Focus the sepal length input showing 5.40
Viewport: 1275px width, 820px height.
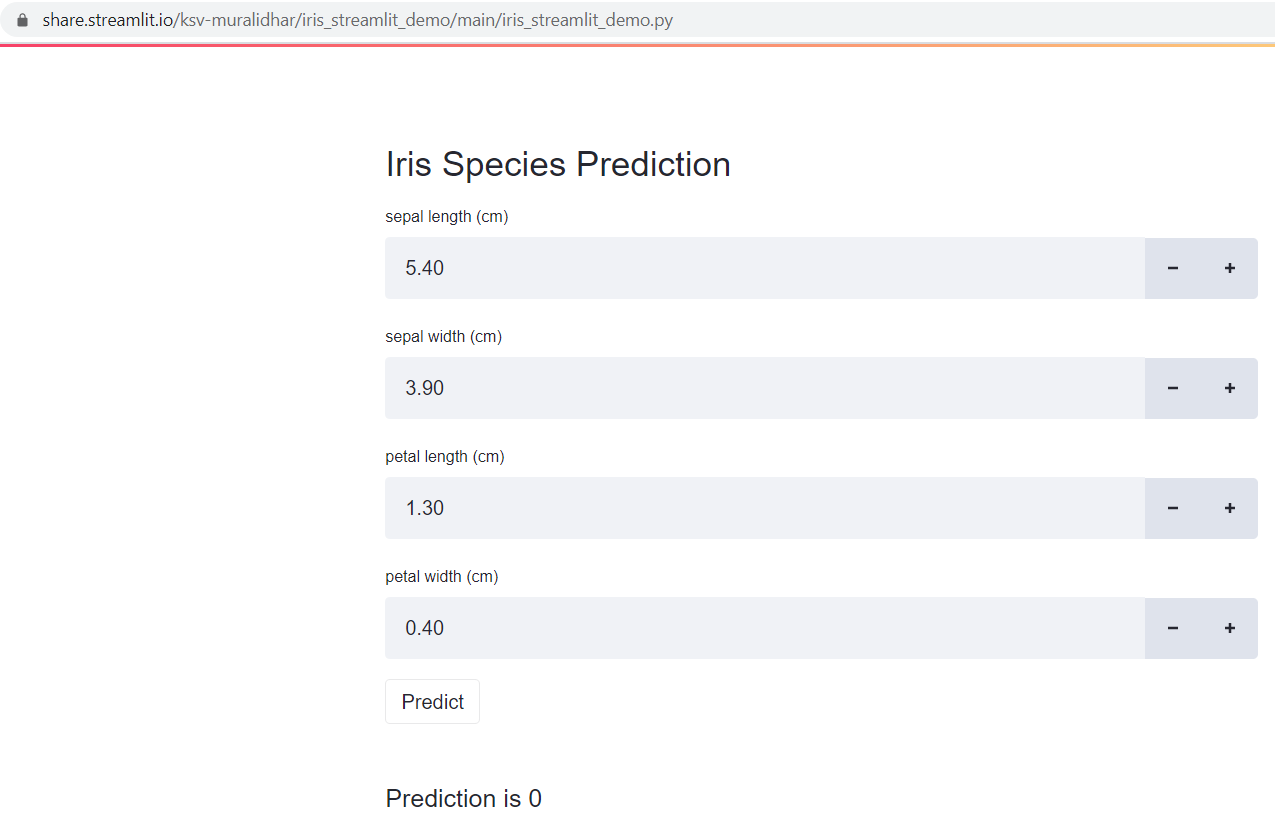(764, 268)
